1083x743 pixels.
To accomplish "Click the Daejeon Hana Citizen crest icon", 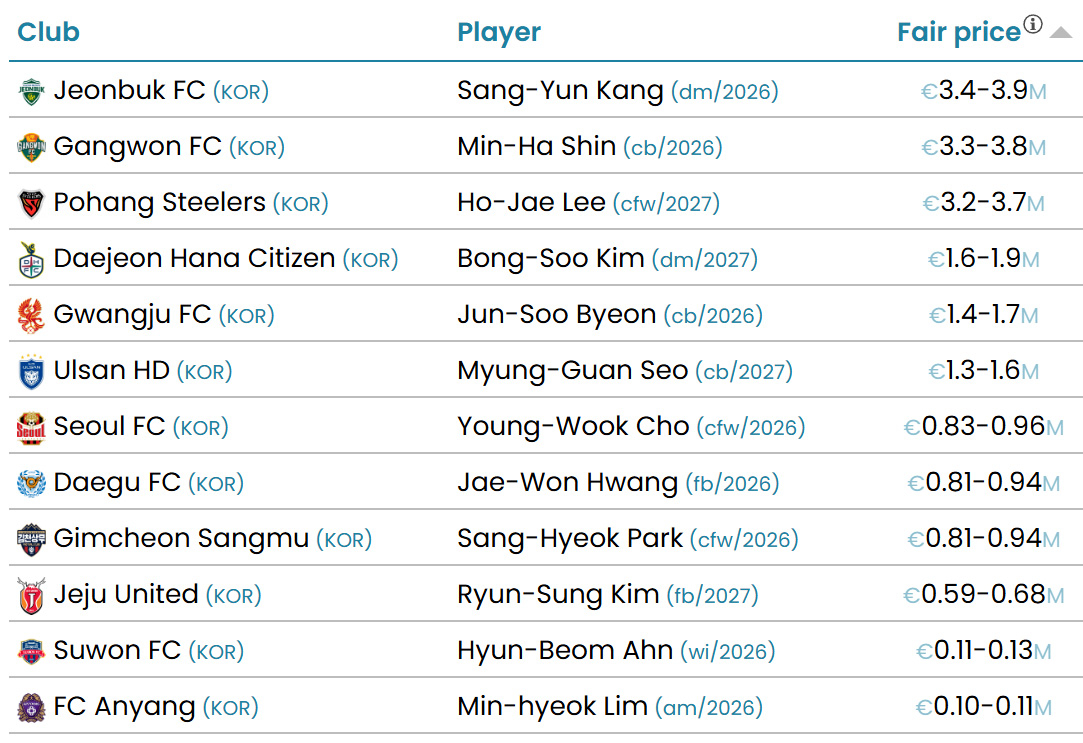I will pos(31,260).
